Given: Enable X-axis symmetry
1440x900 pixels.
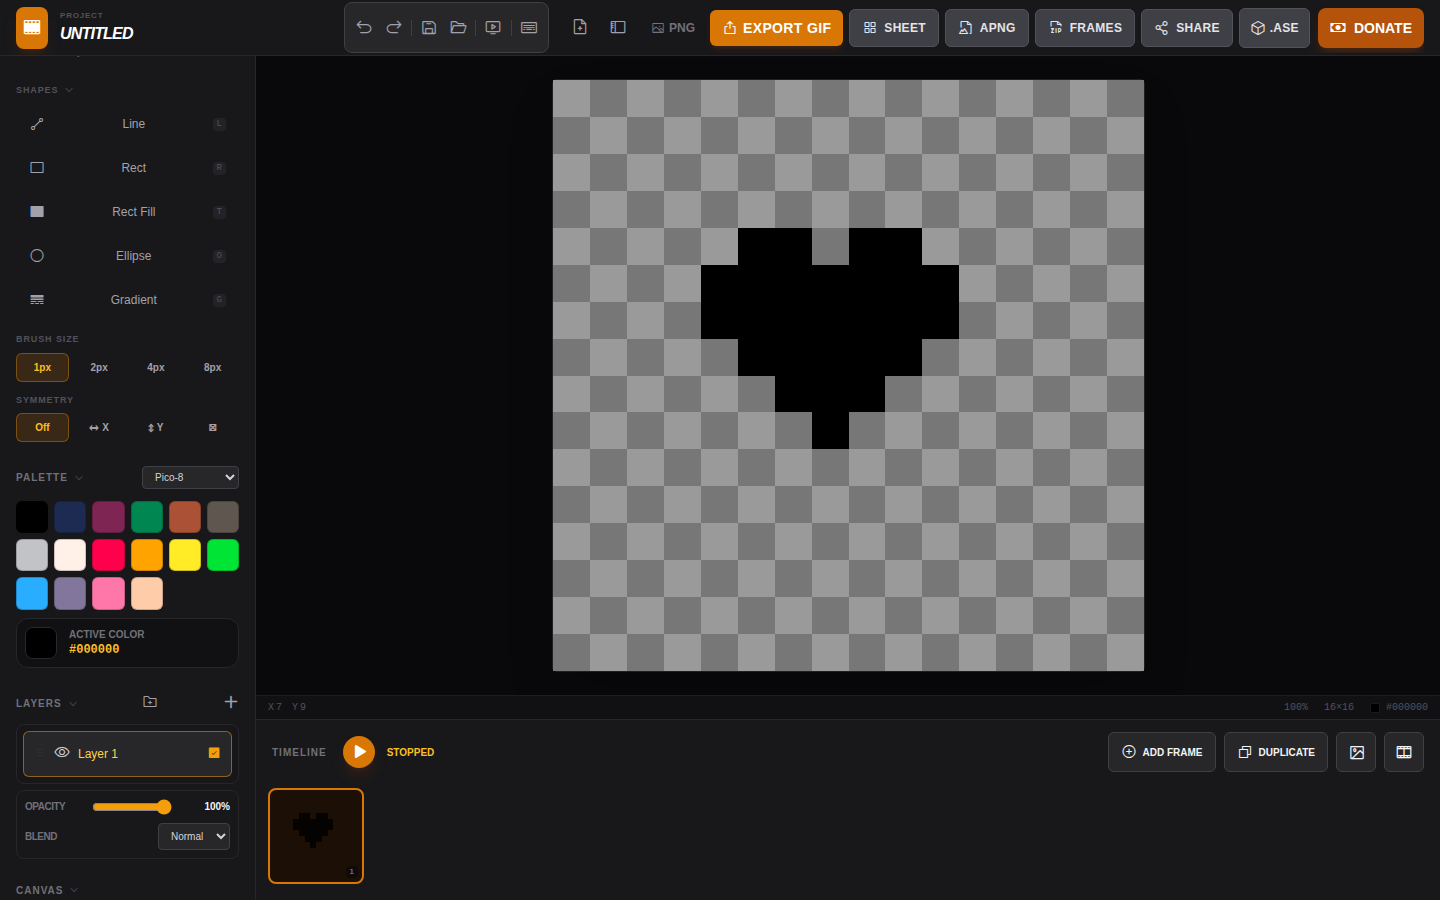Looking at the screenshot, I should tap(99, 427).
